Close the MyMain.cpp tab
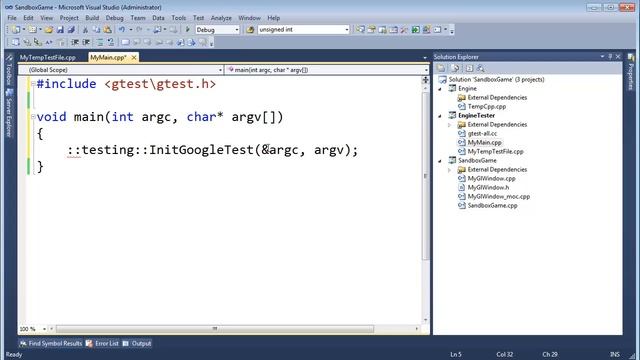Viewport: 640px width, 360px height. click(134, 58)
